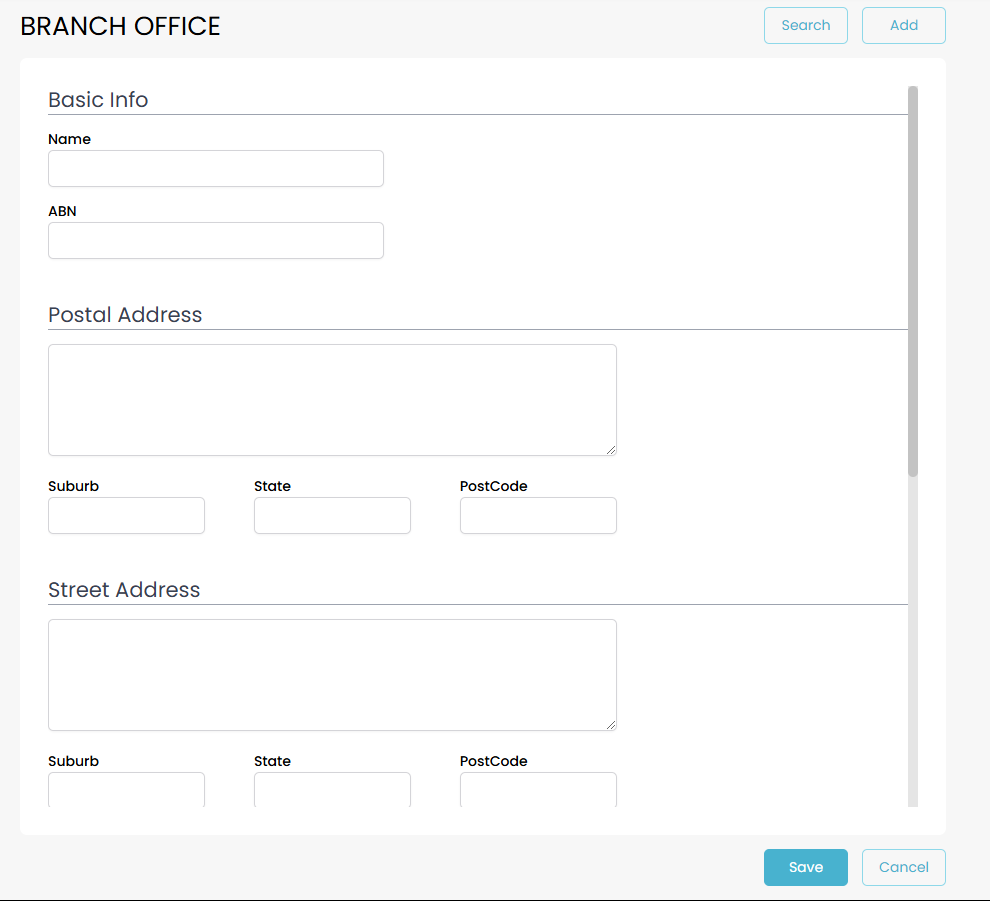
Task: Save the branch office form
Action: [805, 867]
